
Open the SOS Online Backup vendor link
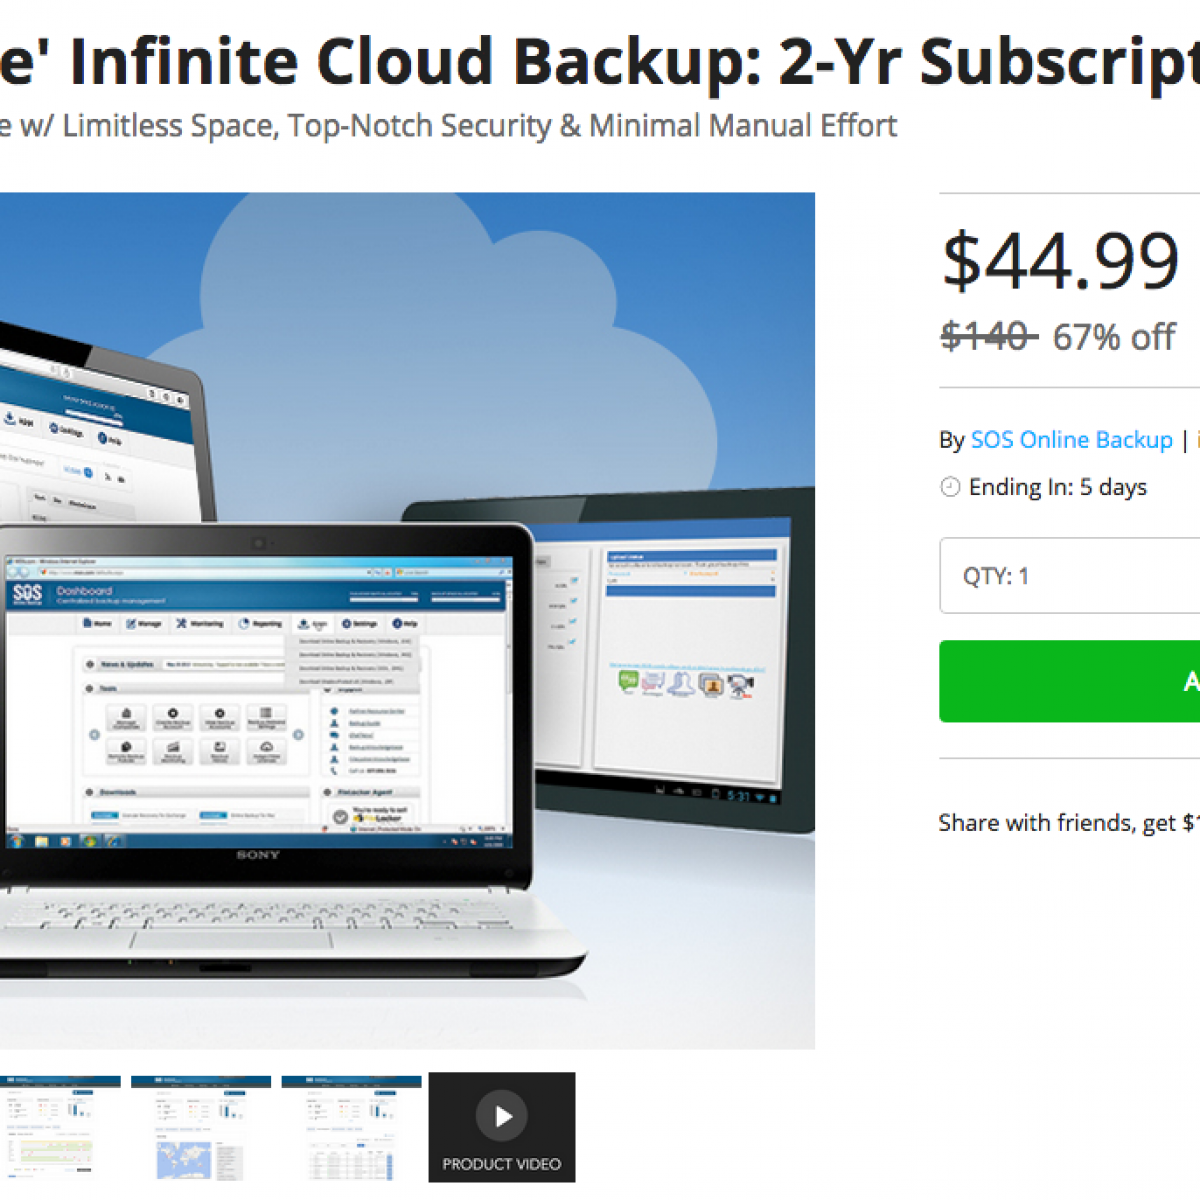(1071, 440)
